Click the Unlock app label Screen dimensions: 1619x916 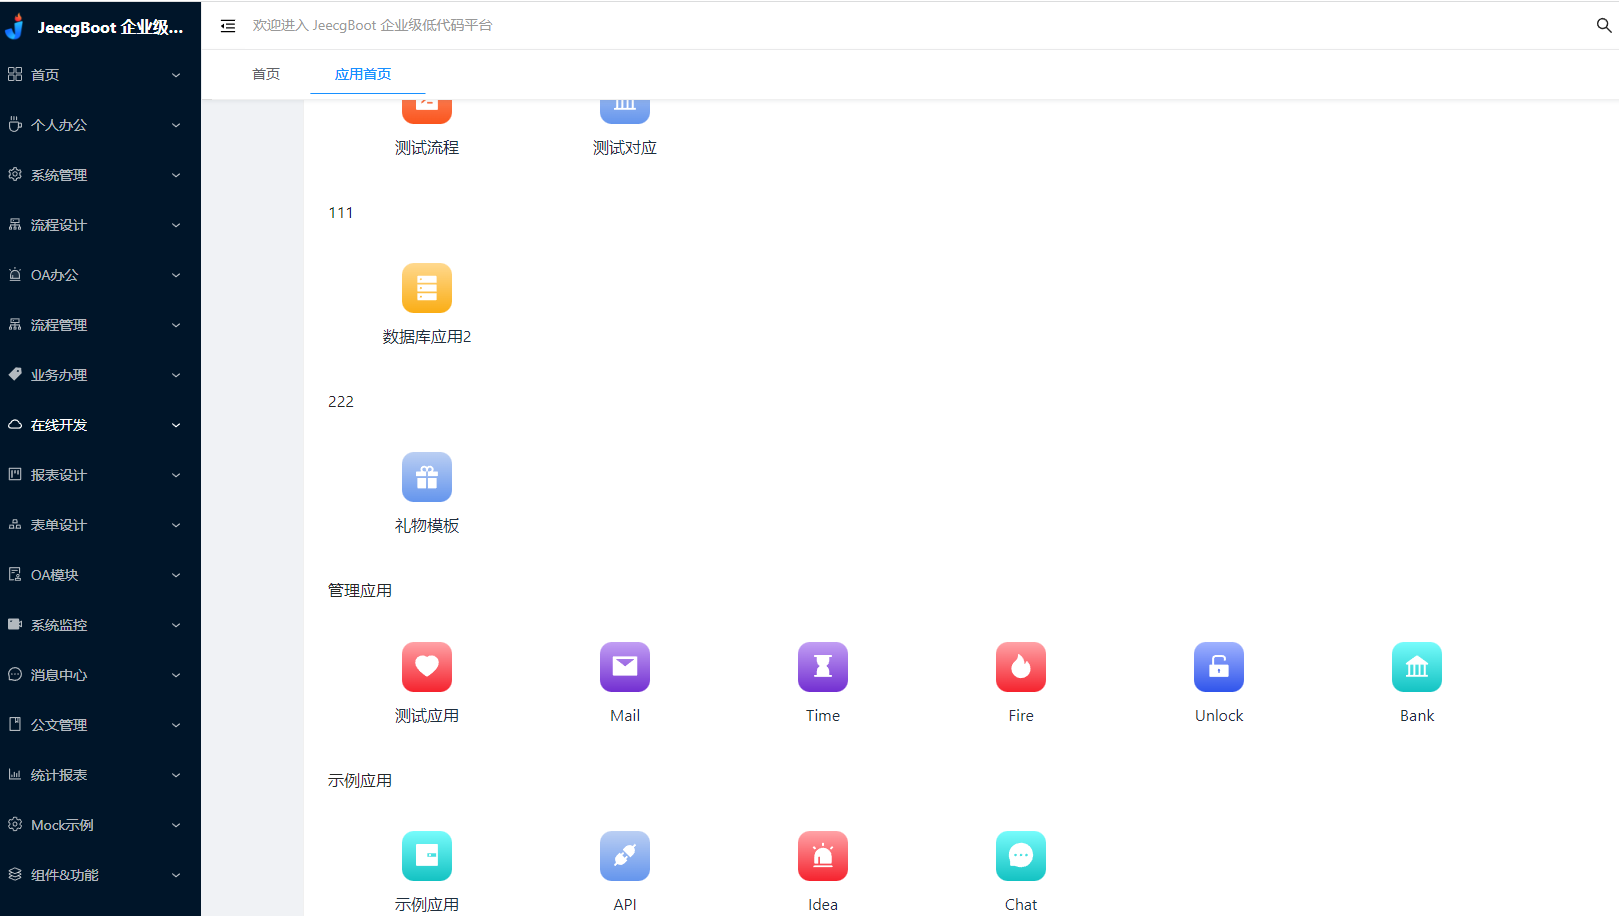coord(1219,716)
